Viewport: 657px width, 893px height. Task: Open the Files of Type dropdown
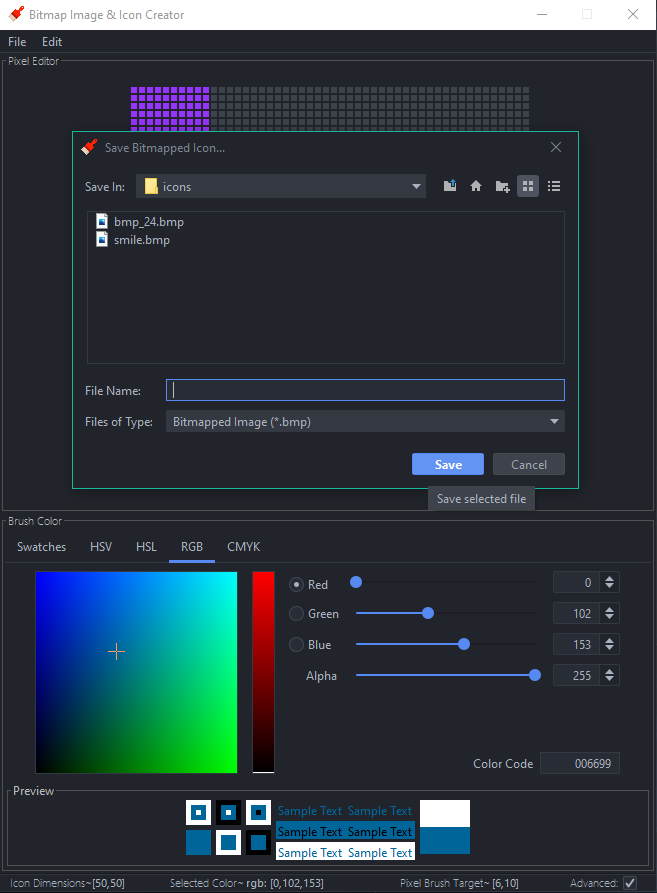point(554,422)
